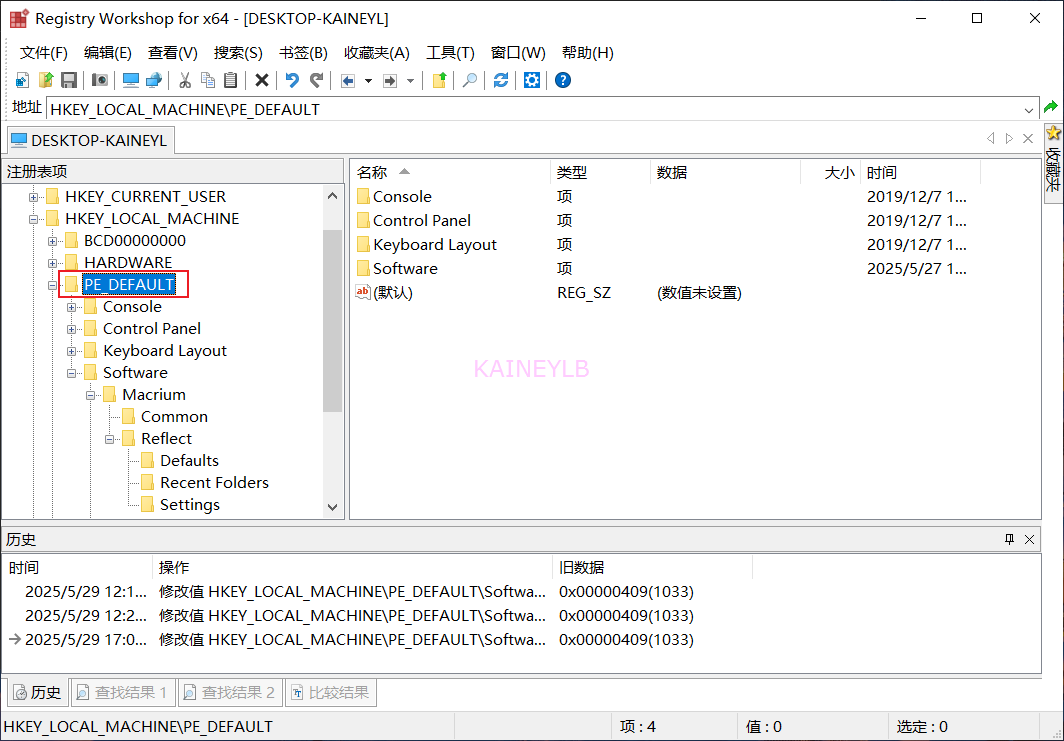Open the forward button history dropdown arrow

(x=411, y=81)
